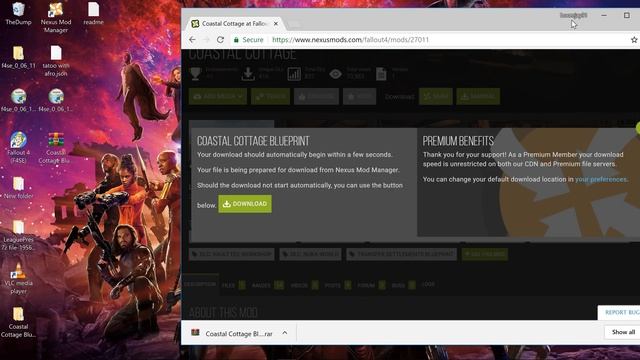Click the dimmed Endorse button
This screenshot has height=360, width=640.
coord(316,96)
